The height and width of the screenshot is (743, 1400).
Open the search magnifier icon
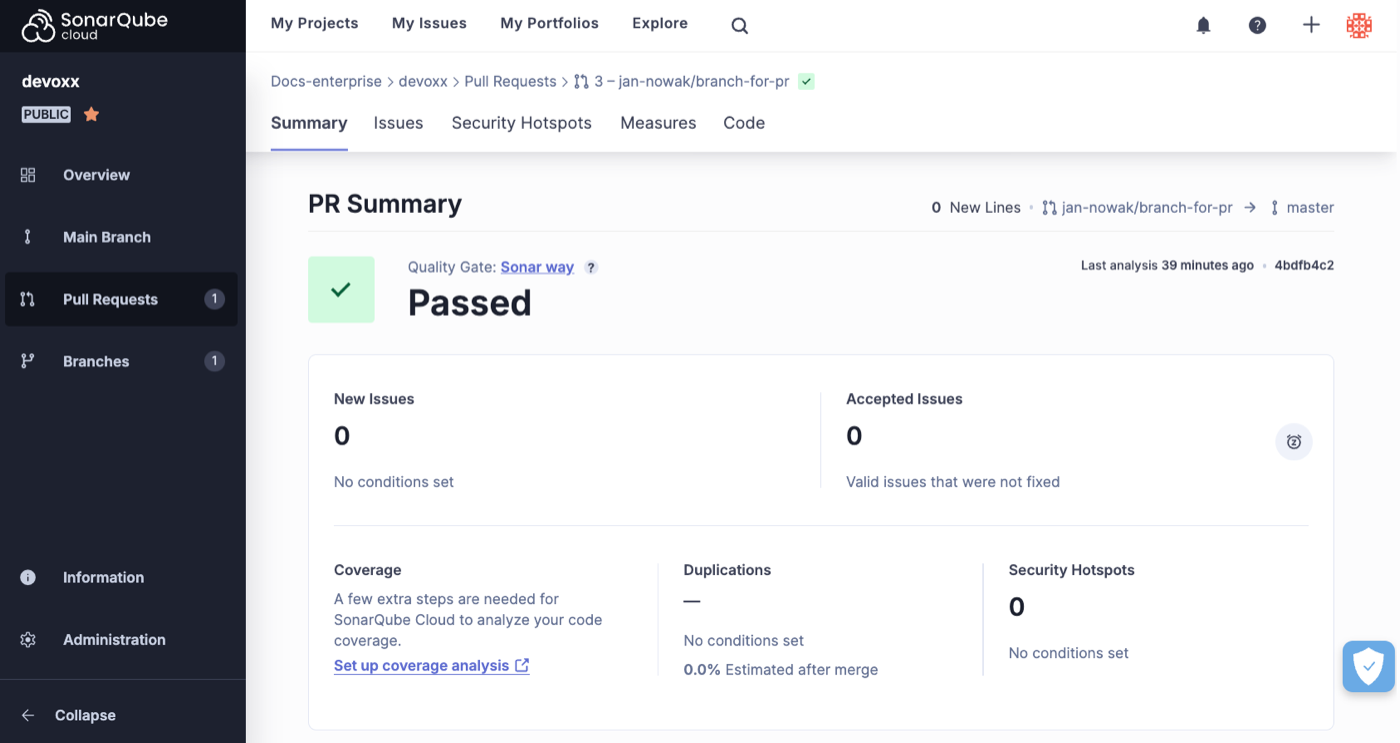[x=739, y=26]
